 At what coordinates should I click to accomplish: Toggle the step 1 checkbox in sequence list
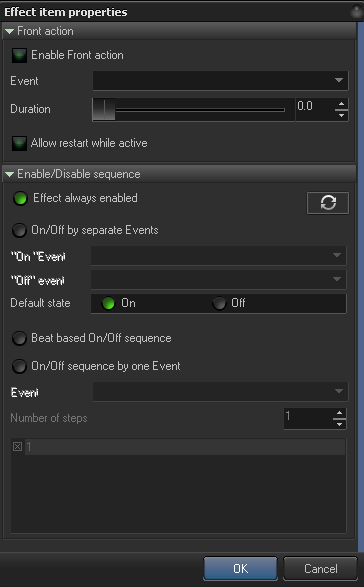(18, 446)
